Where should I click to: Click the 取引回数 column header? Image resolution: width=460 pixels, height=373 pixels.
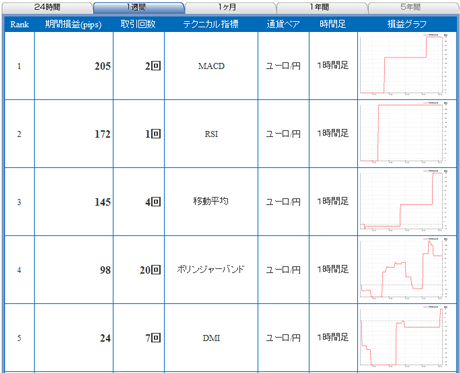pos(139,24)
